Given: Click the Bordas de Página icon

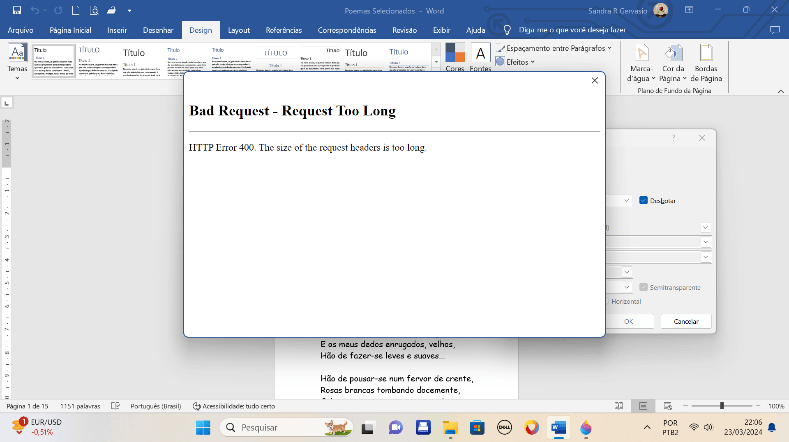Looking at the screenshot, I should click(x=706, y=63).
